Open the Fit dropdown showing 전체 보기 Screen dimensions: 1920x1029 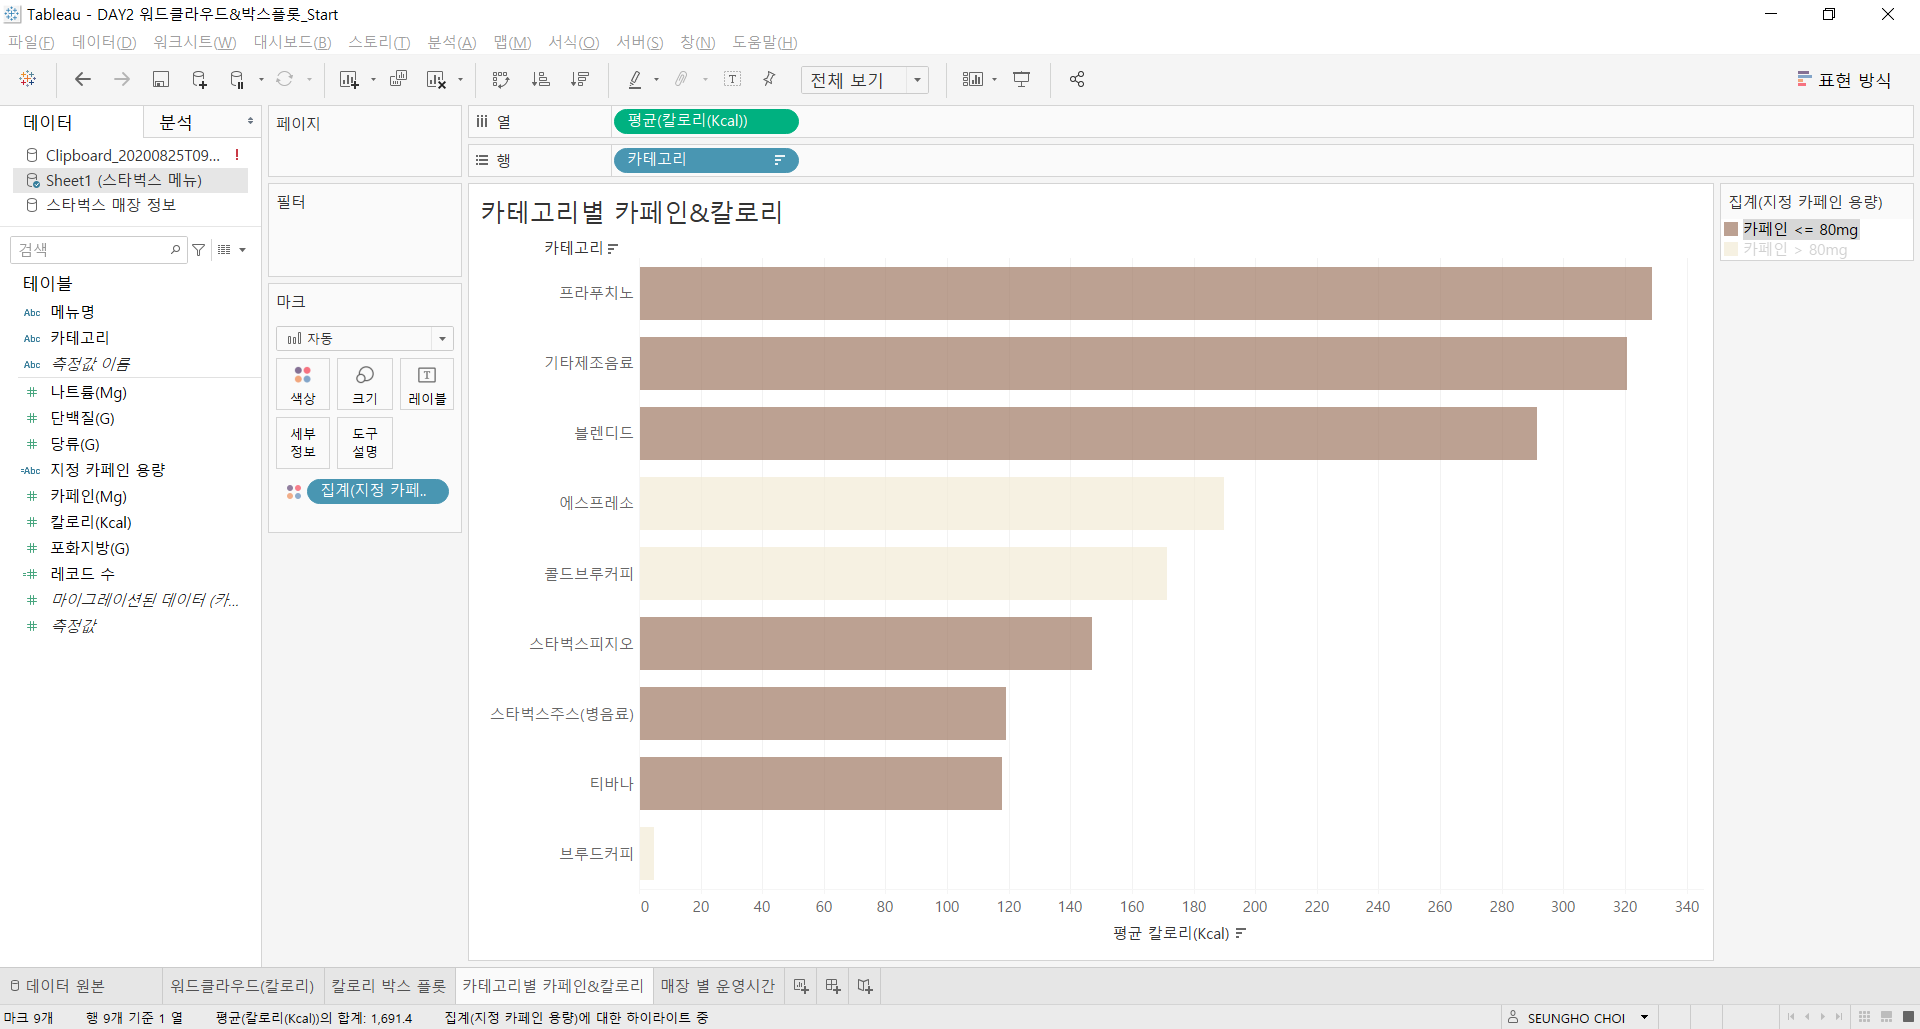(x=865, y=80)
